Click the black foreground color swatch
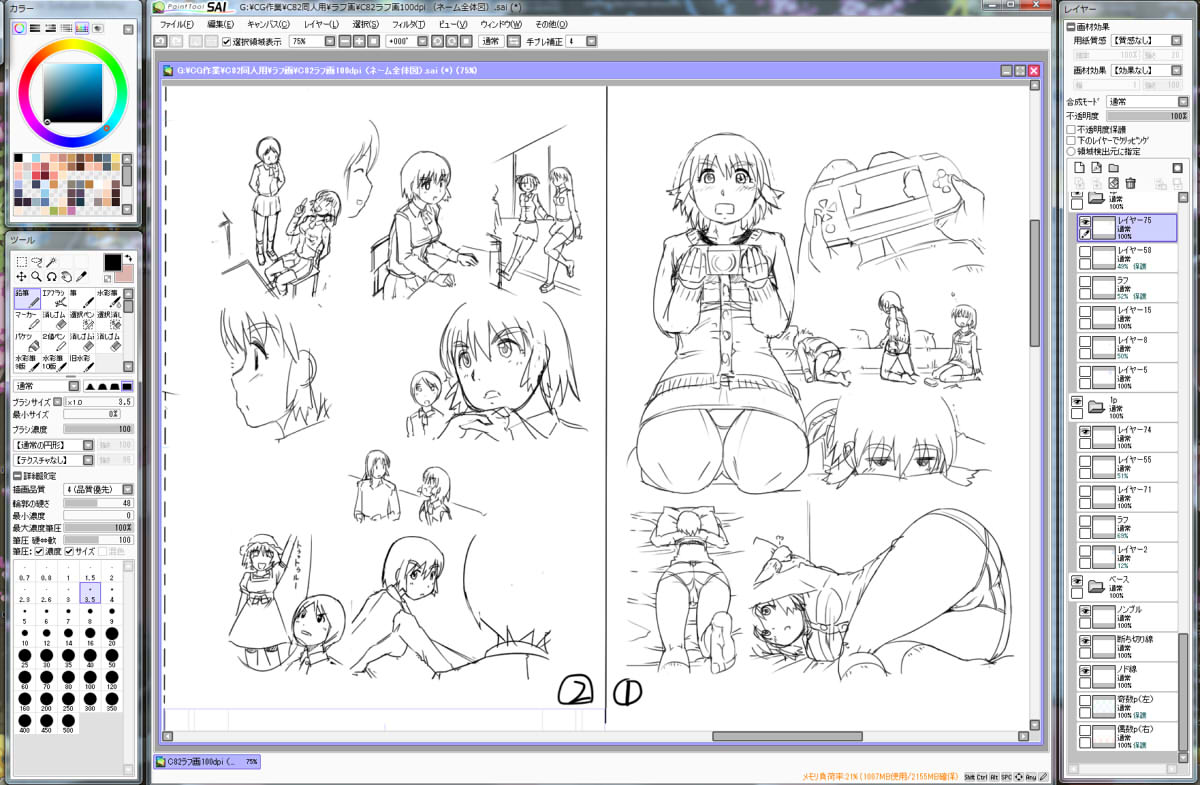 [113, 261]
